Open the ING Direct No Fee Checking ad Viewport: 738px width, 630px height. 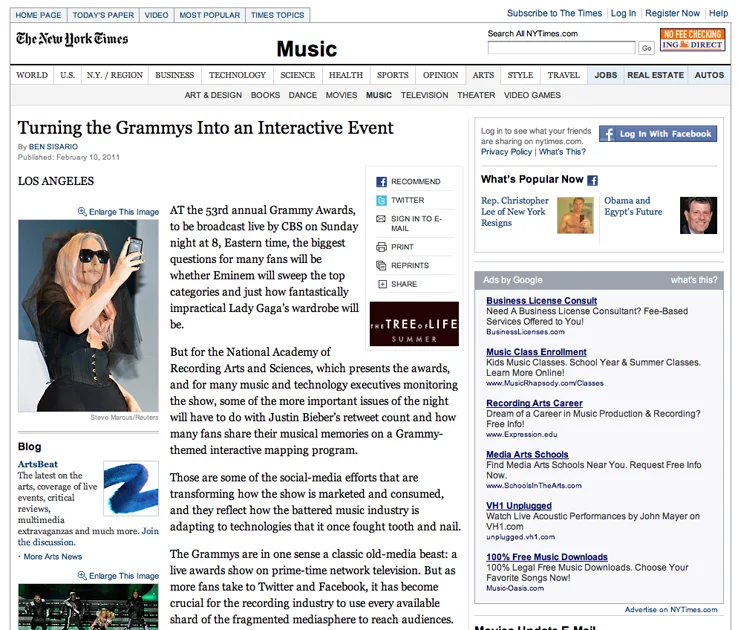692,40
